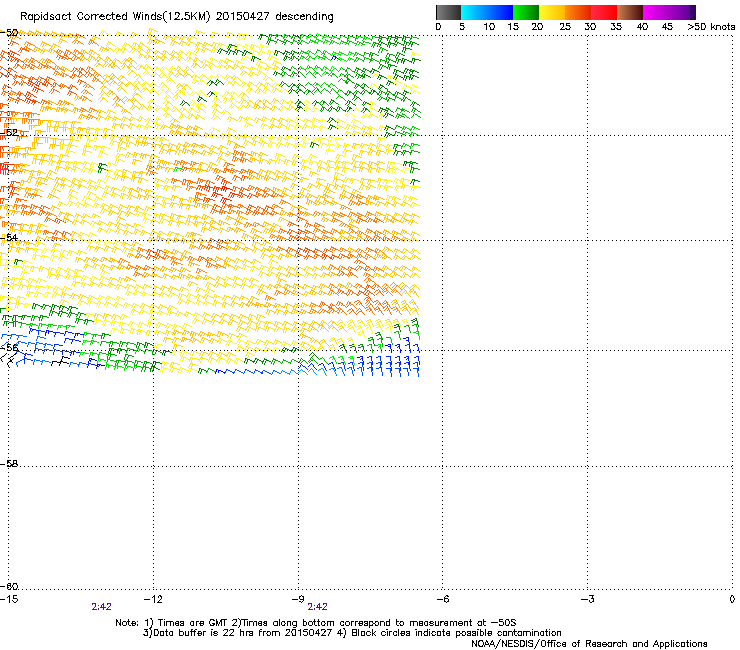Select the cyan-blue 5-15 knots color segment

click(x=487, y=12)
